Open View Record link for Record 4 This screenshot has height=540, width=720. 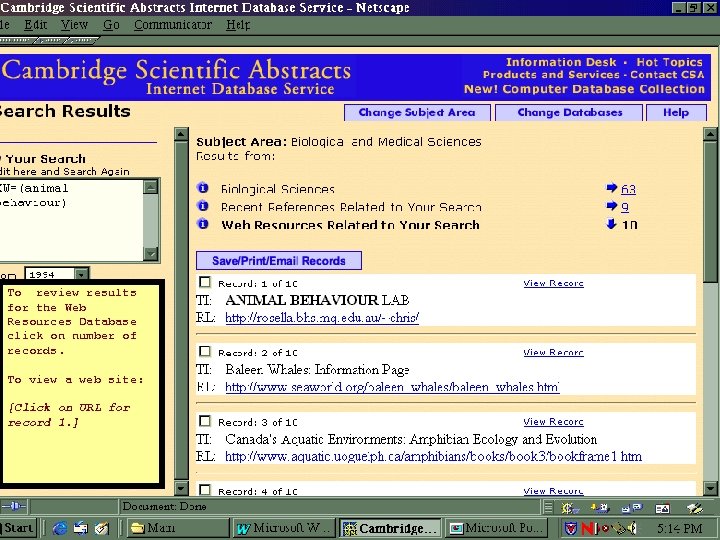tap(553, 491)
